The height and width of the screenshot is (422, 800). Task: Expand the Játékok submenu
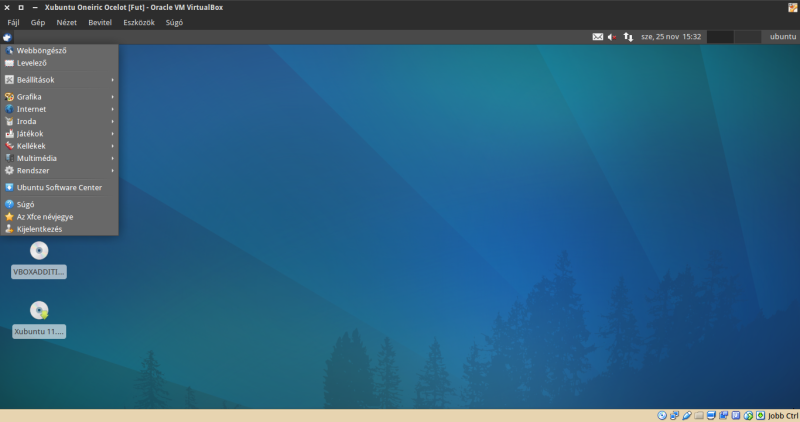pos(60,133)
